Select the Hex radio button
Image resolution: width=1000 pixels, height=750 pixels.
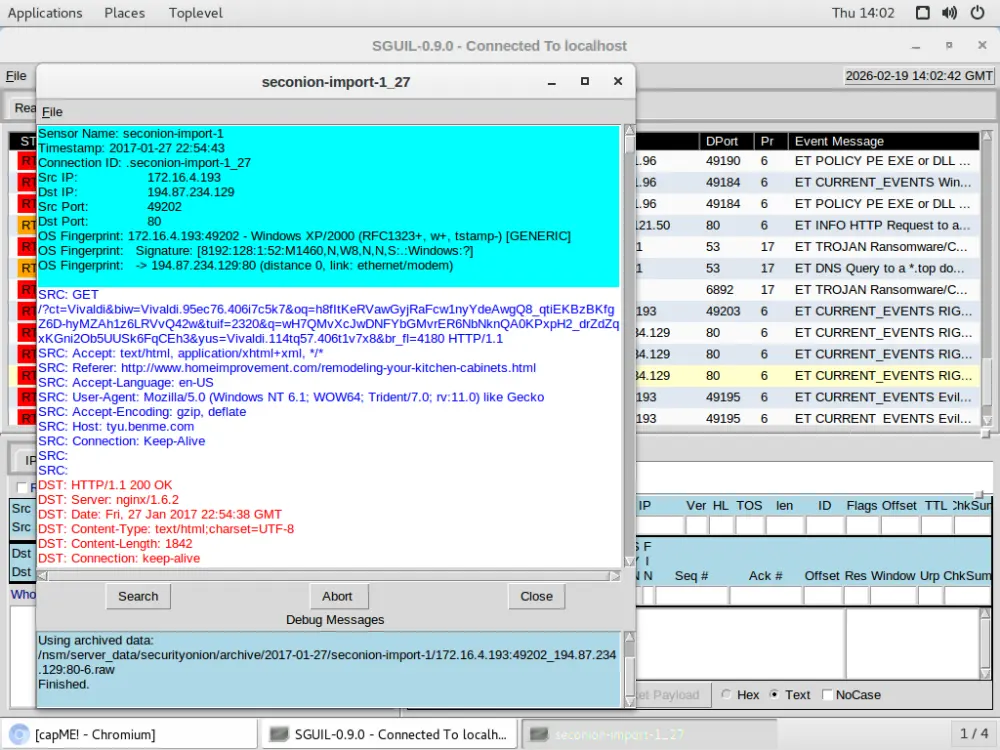click(726, 695)
